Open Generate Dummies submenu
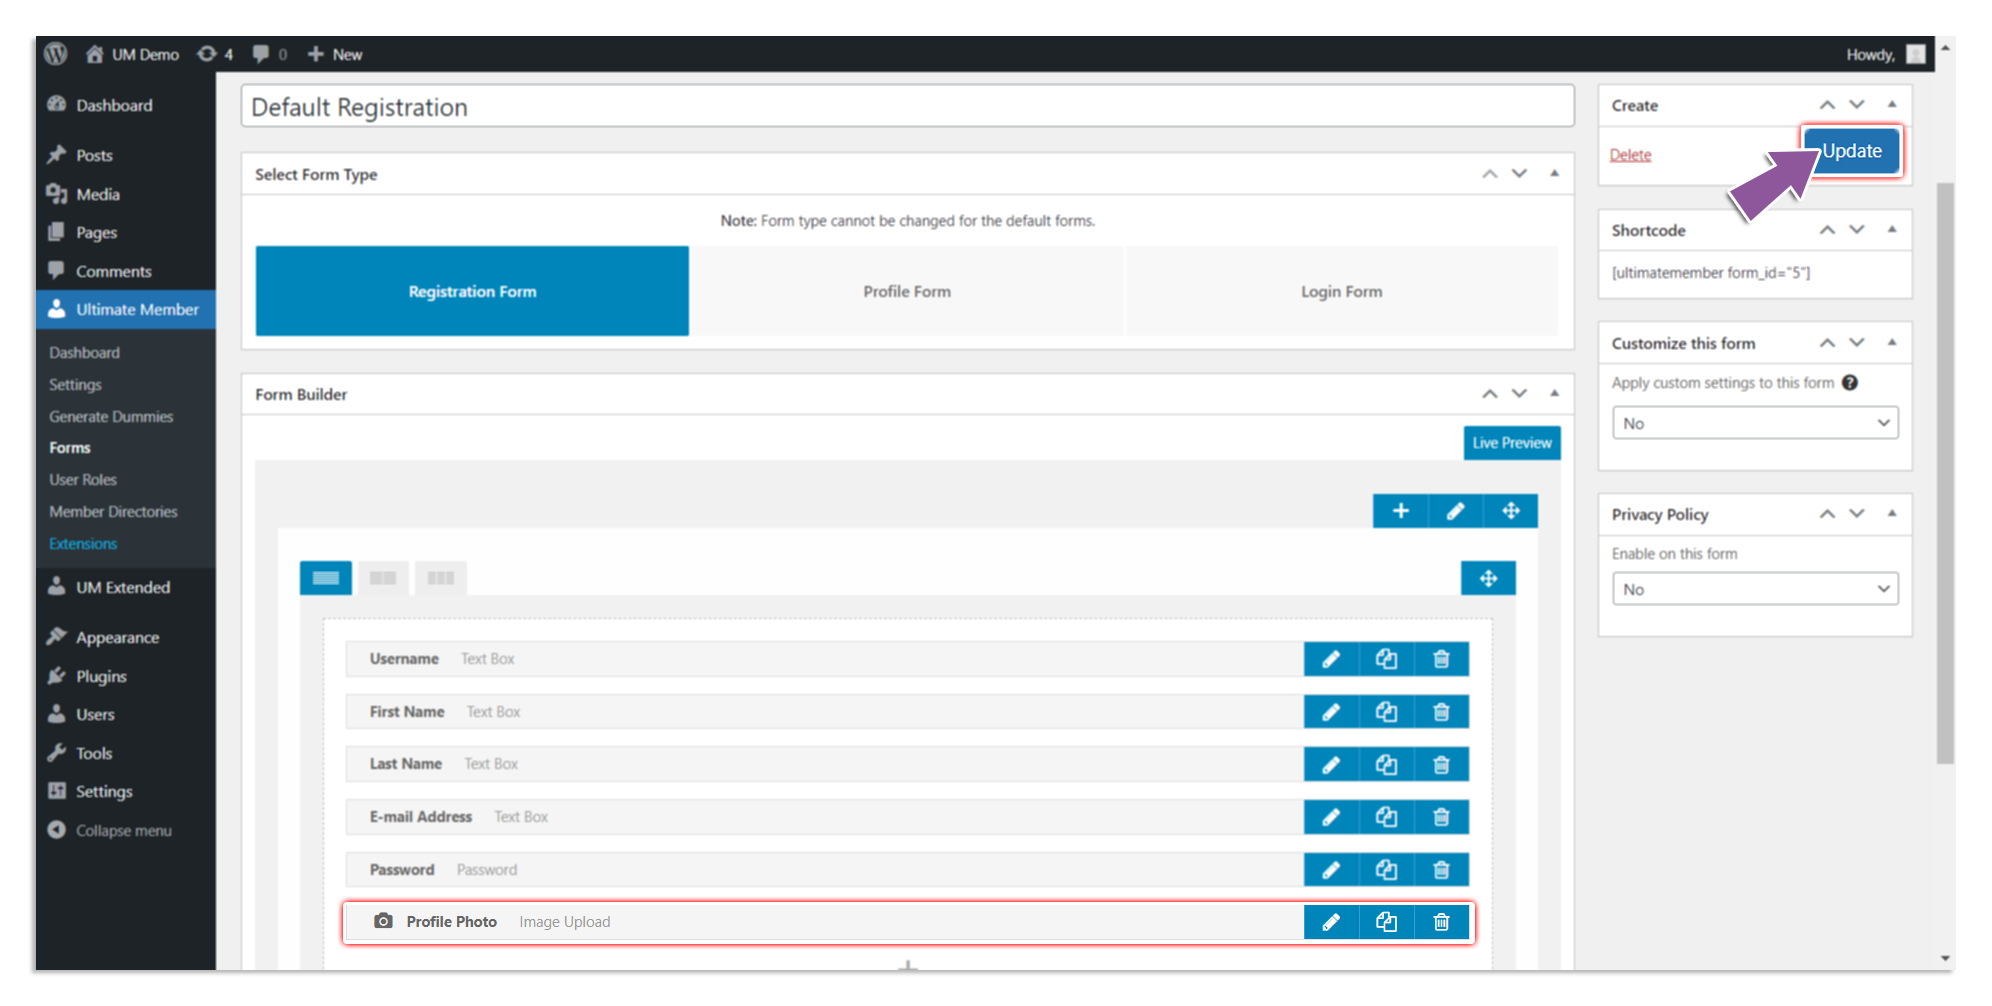1992x1006 pixels. (x=111, y=417)
